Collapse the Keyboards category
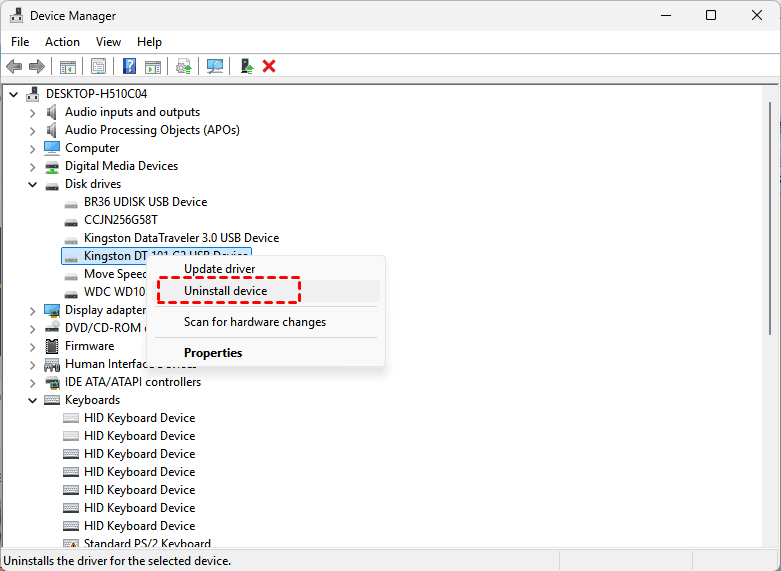Viewport: 781px width, 571px height. click(x=33, y=400)
